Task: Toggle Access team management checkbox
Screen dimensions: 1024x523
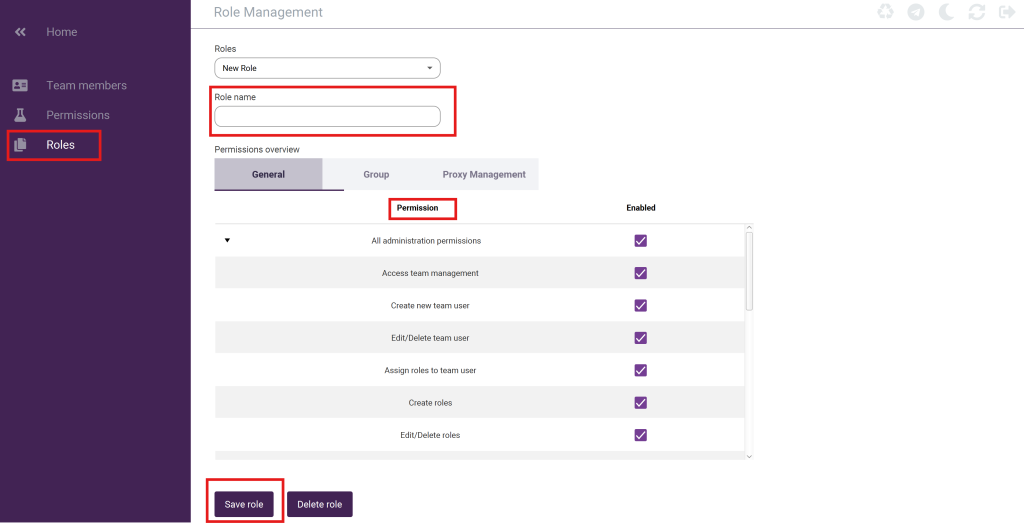Action: click(x=641, y=273)
